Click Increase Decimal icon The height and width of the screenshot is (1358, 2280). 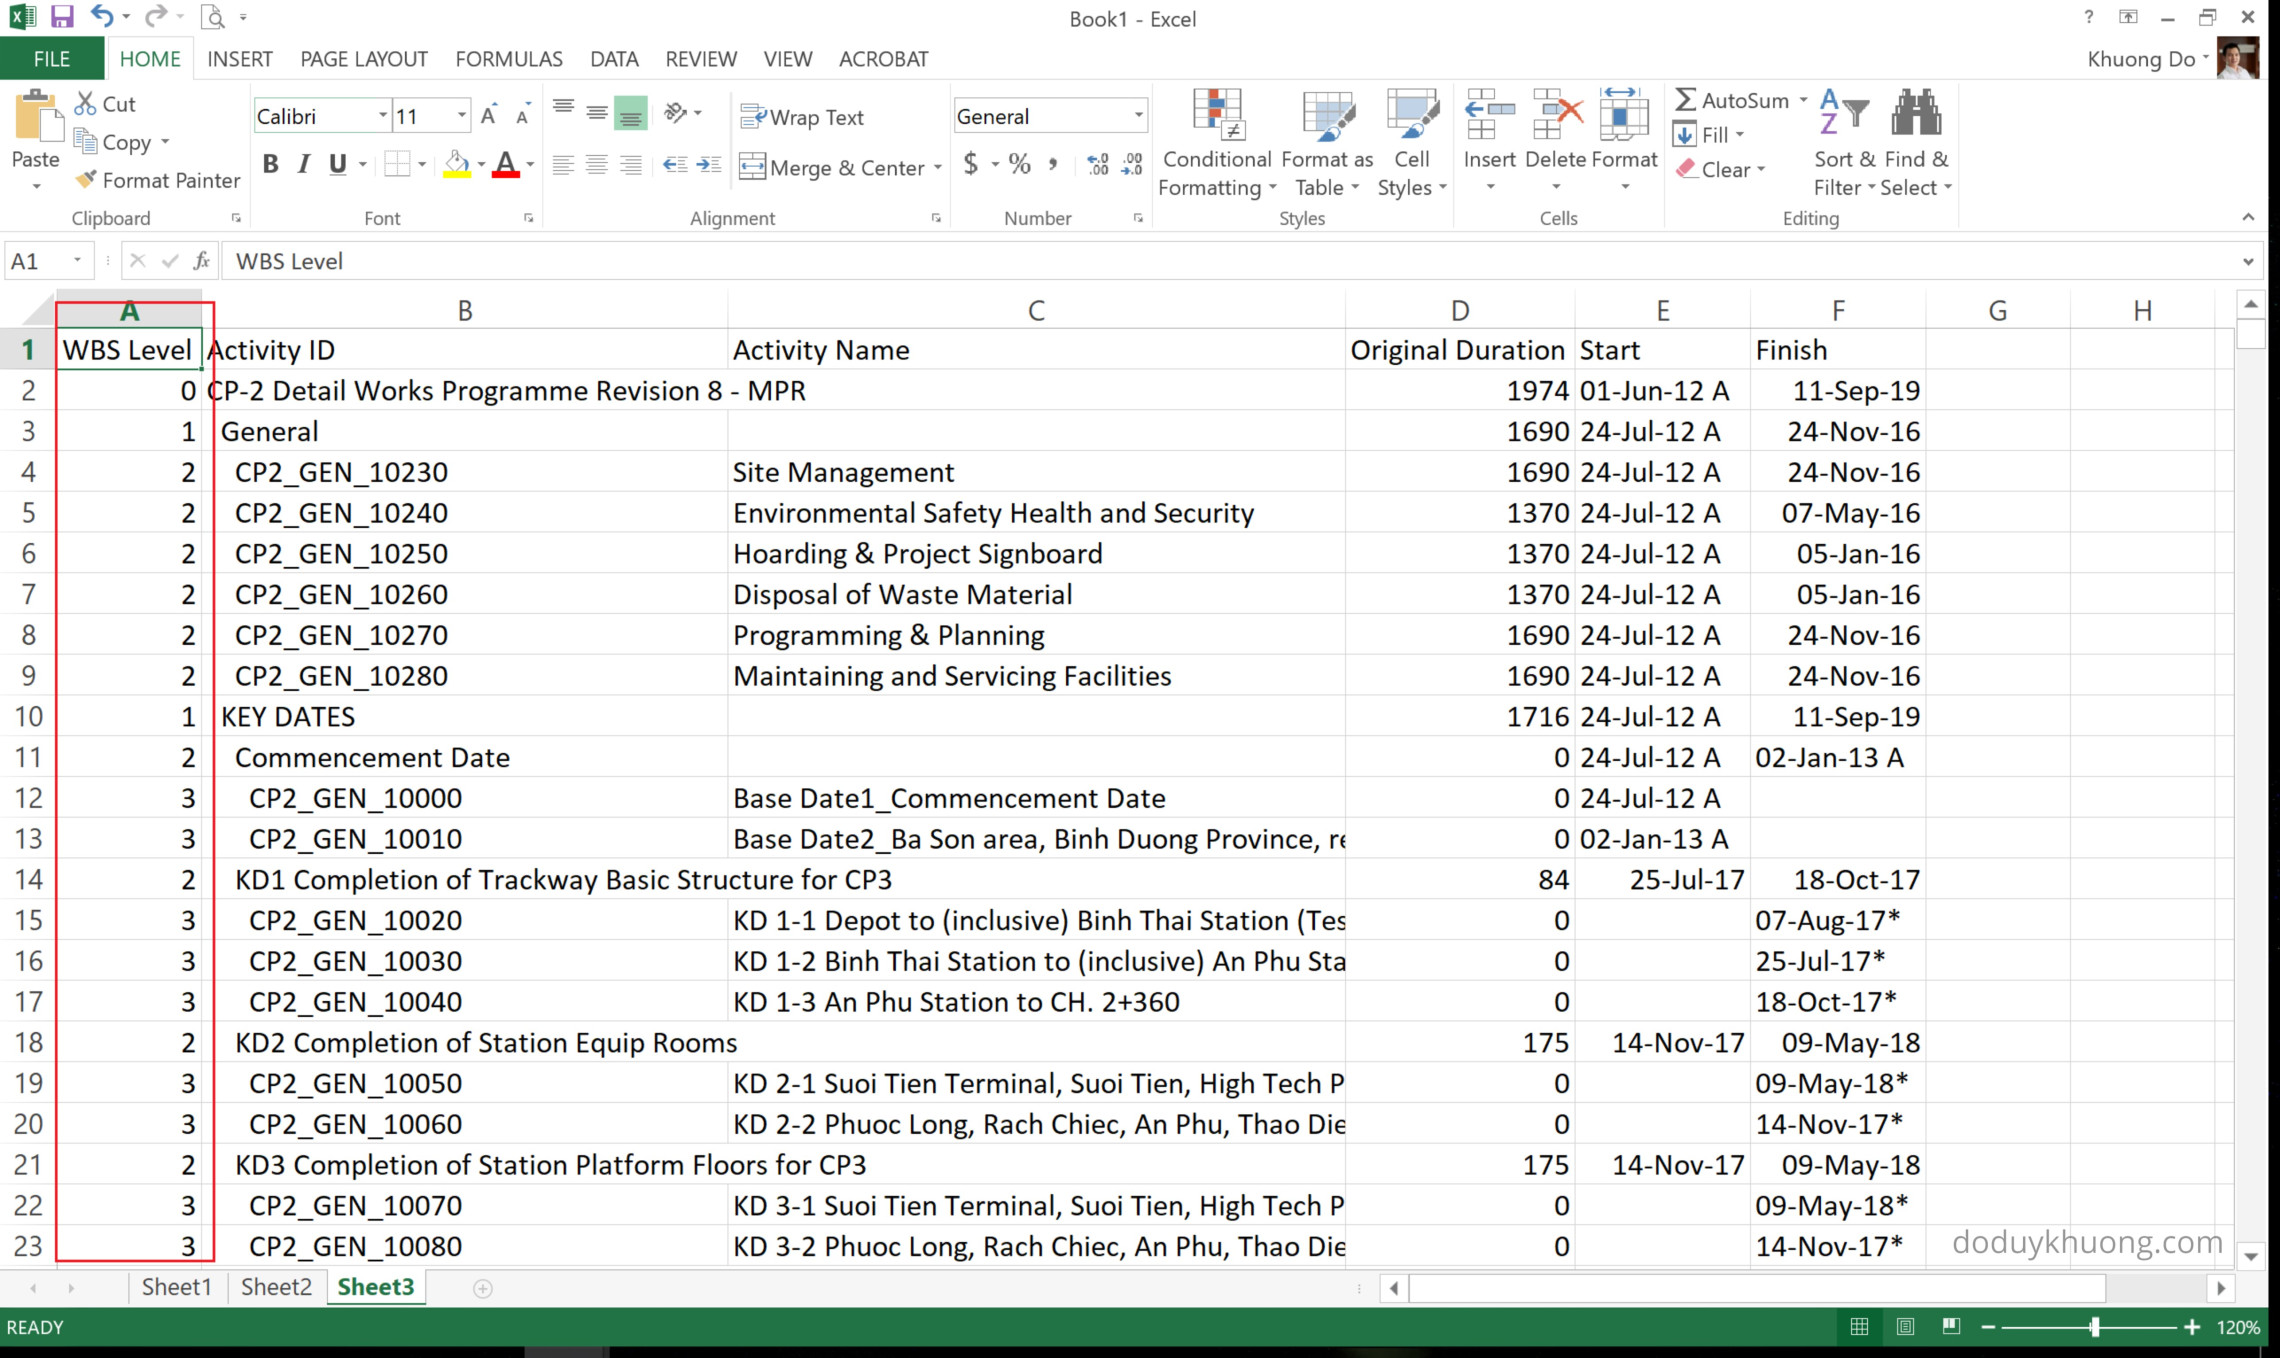[x=1097, y=164]
